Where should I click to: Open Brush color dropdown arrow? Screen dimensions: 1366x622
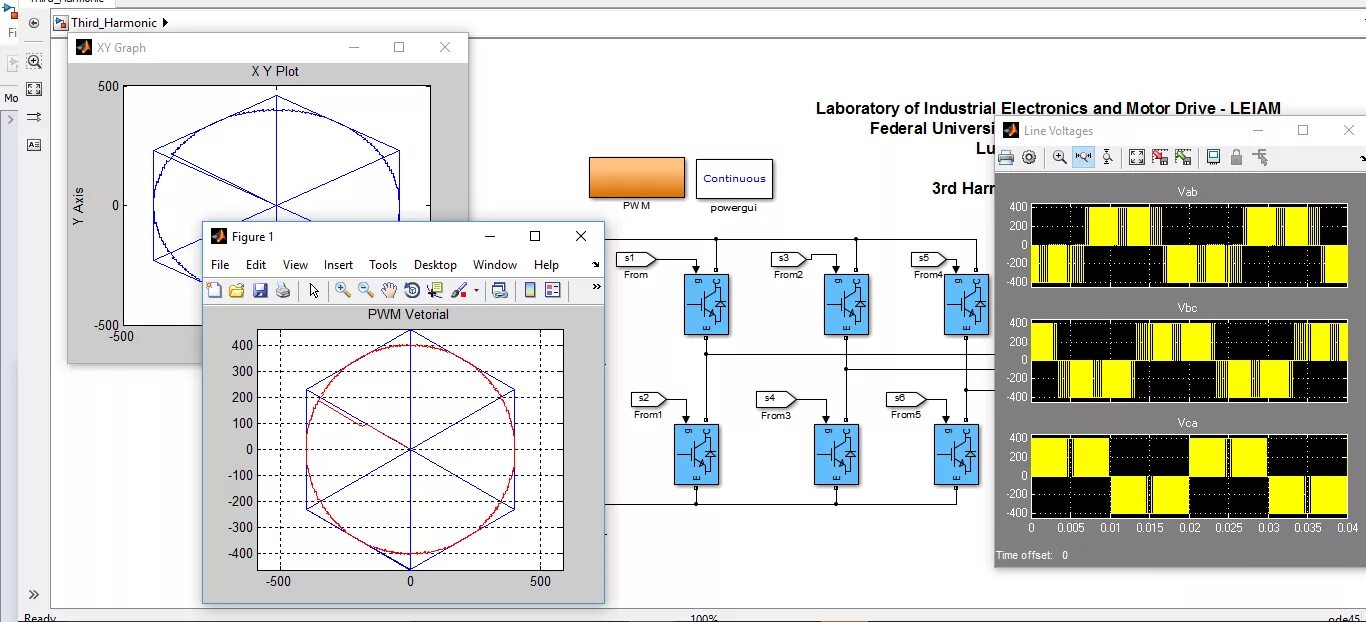476,291
